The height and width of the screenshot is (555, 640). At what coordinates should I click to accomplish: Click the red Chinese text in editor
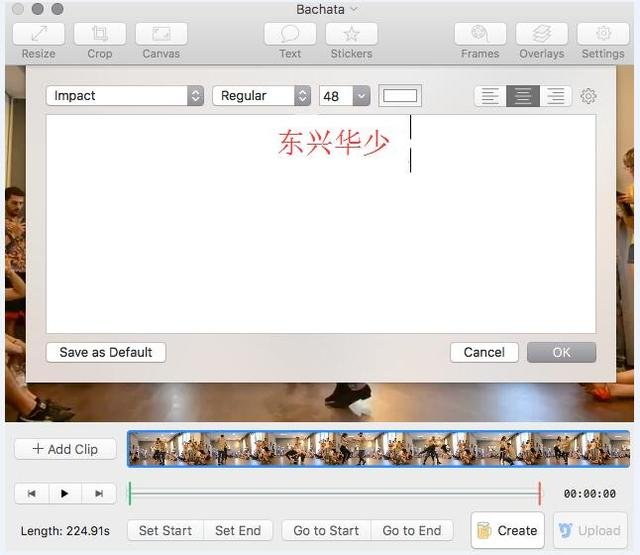point(333,142)
